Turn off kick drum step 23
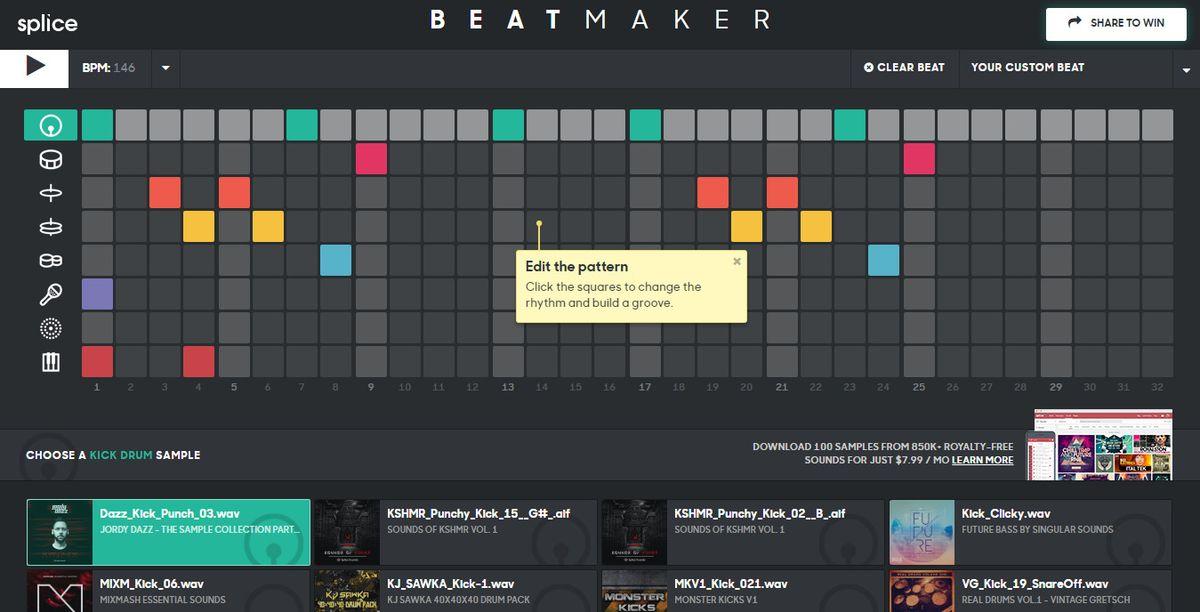This screenshot has height=612, width=1200. click(850, 125)
